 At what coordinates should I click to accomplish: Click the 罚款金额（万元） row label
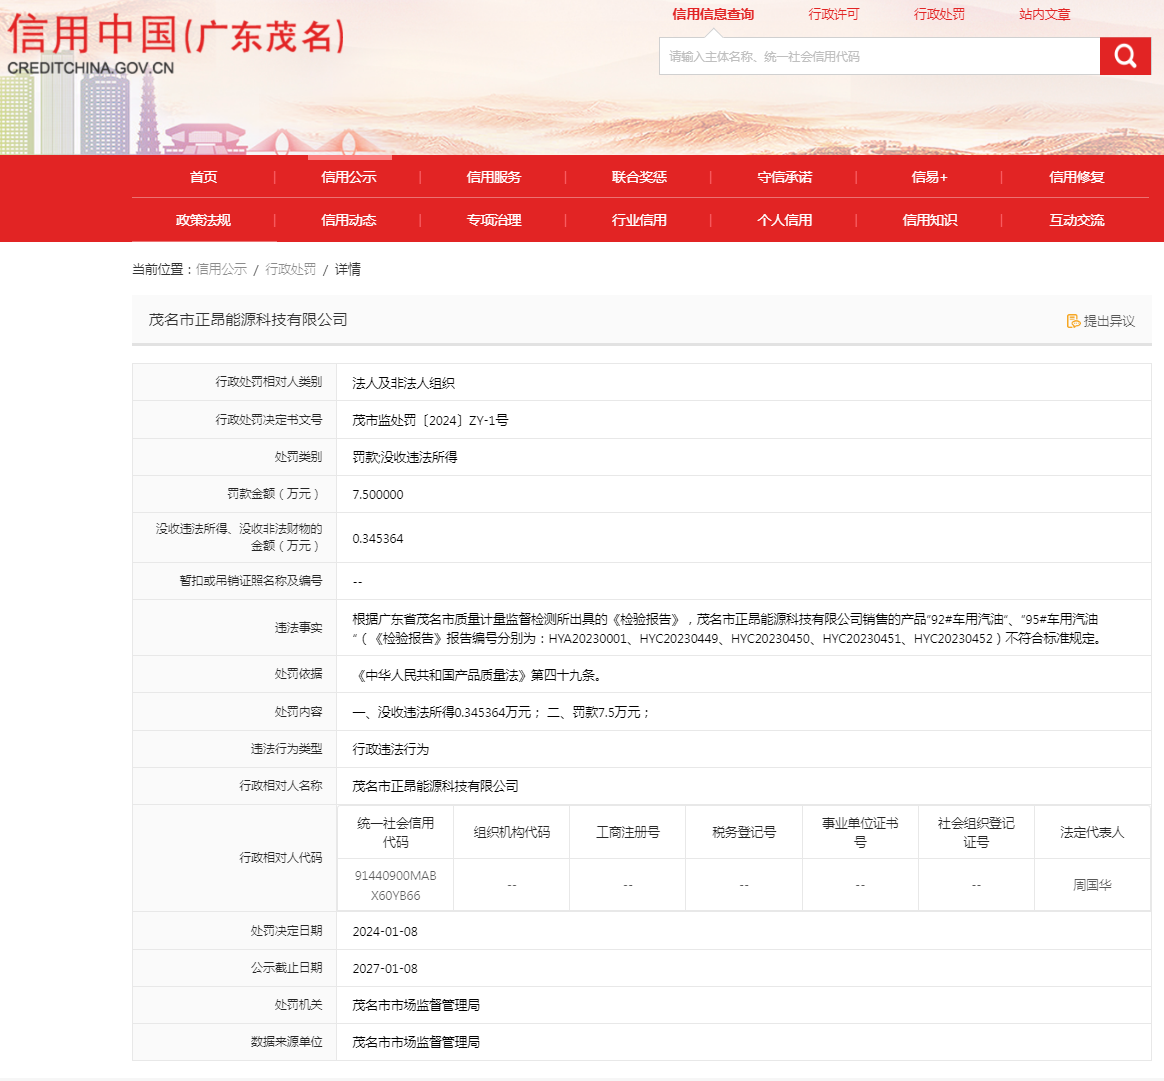[275, 494]
